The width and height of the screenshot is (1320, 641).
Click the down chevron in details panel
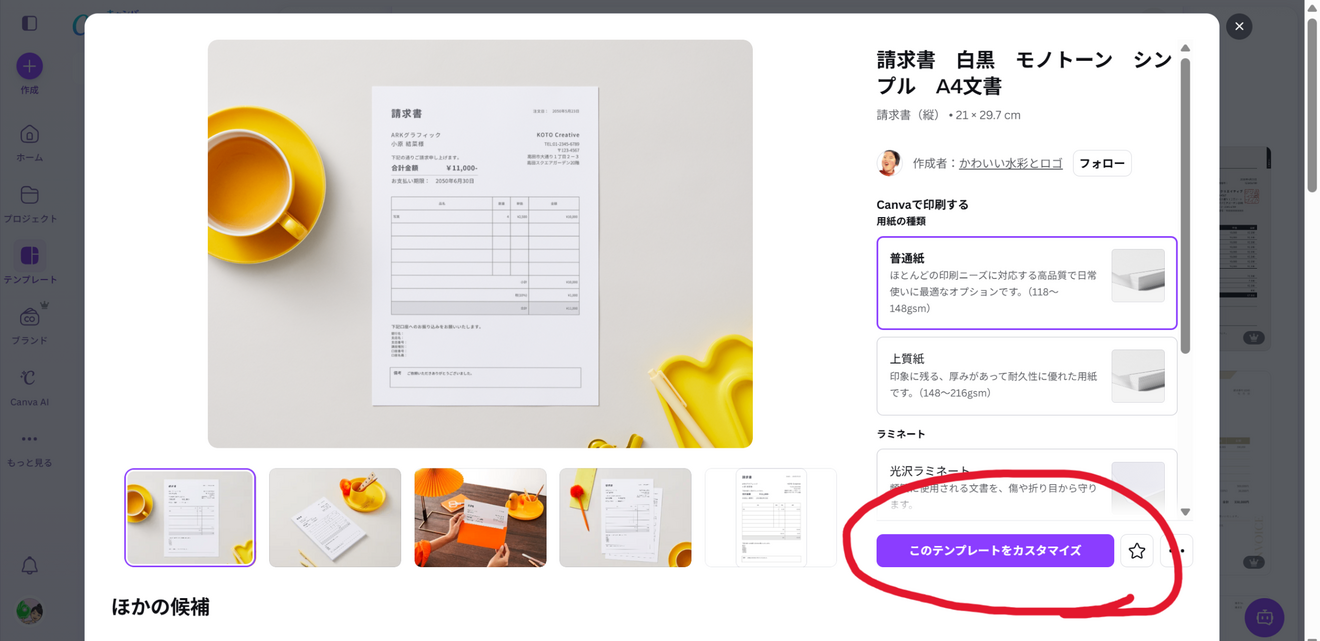pos(1185,511)
